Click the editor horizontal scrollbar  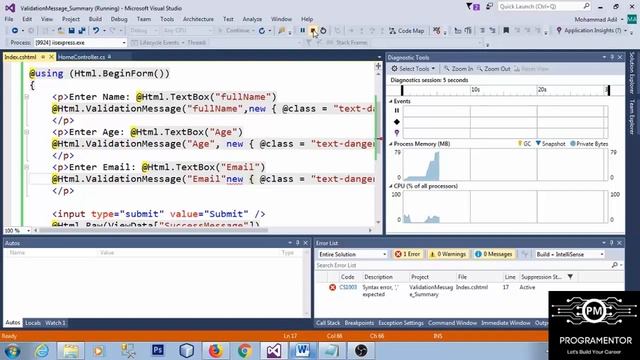pos(153,230)
